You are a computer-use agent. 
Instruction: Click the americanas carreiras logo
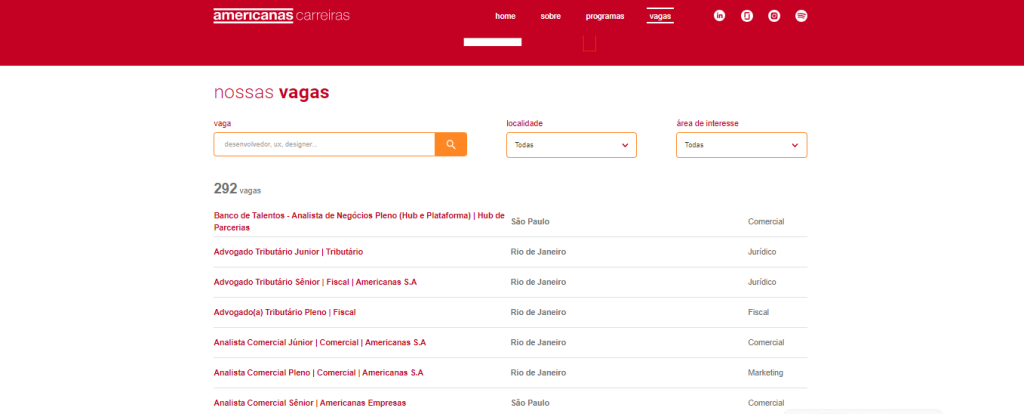[x=281, y=15]
